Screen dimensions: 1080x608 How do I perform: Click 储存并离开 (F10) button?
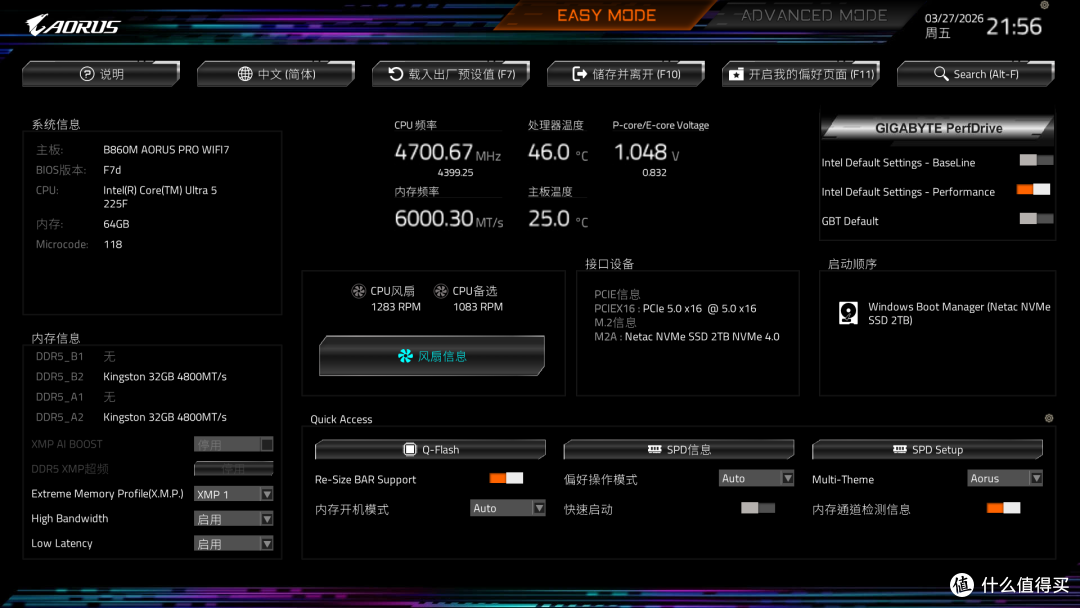coord(626,74)
